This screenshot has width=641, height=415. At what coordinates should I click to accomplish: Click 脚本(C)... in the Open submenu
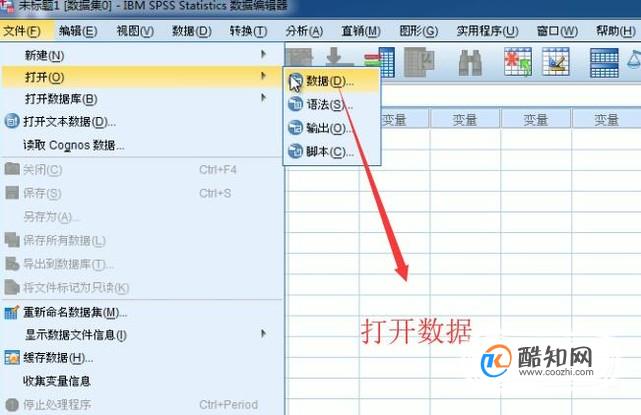[332, 152]
